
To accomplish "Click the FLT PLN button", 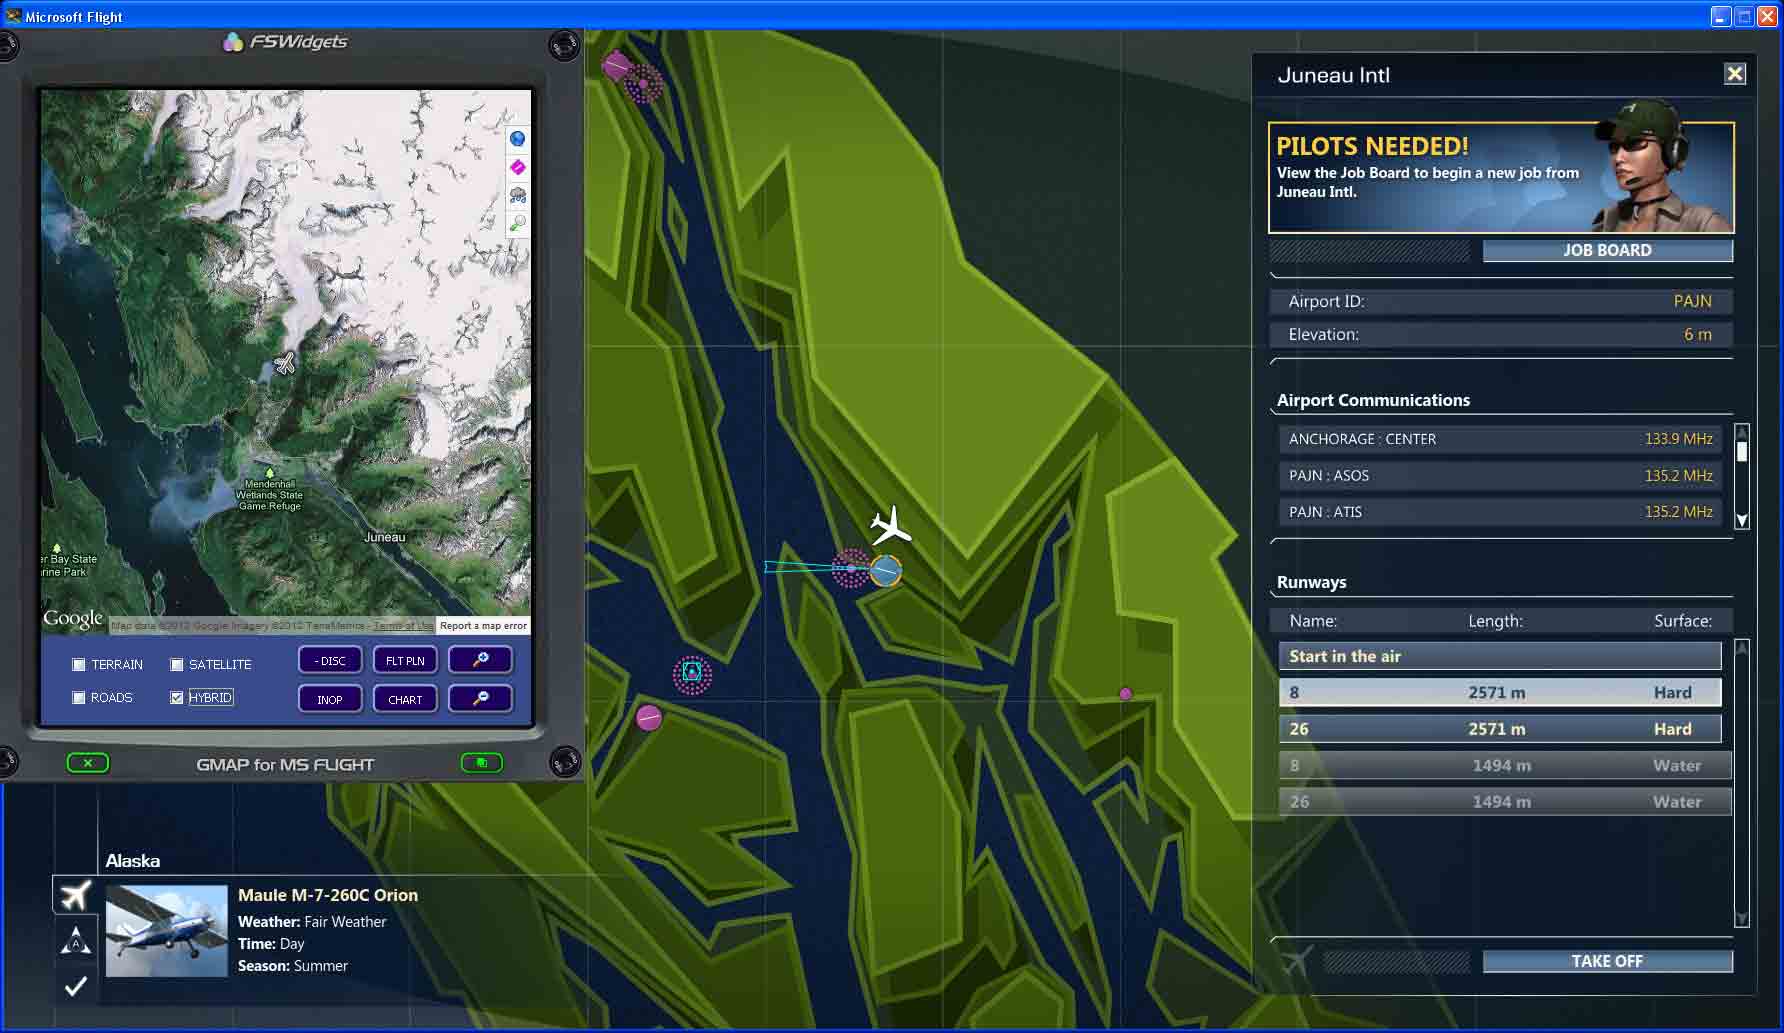I will click(405, 660).
